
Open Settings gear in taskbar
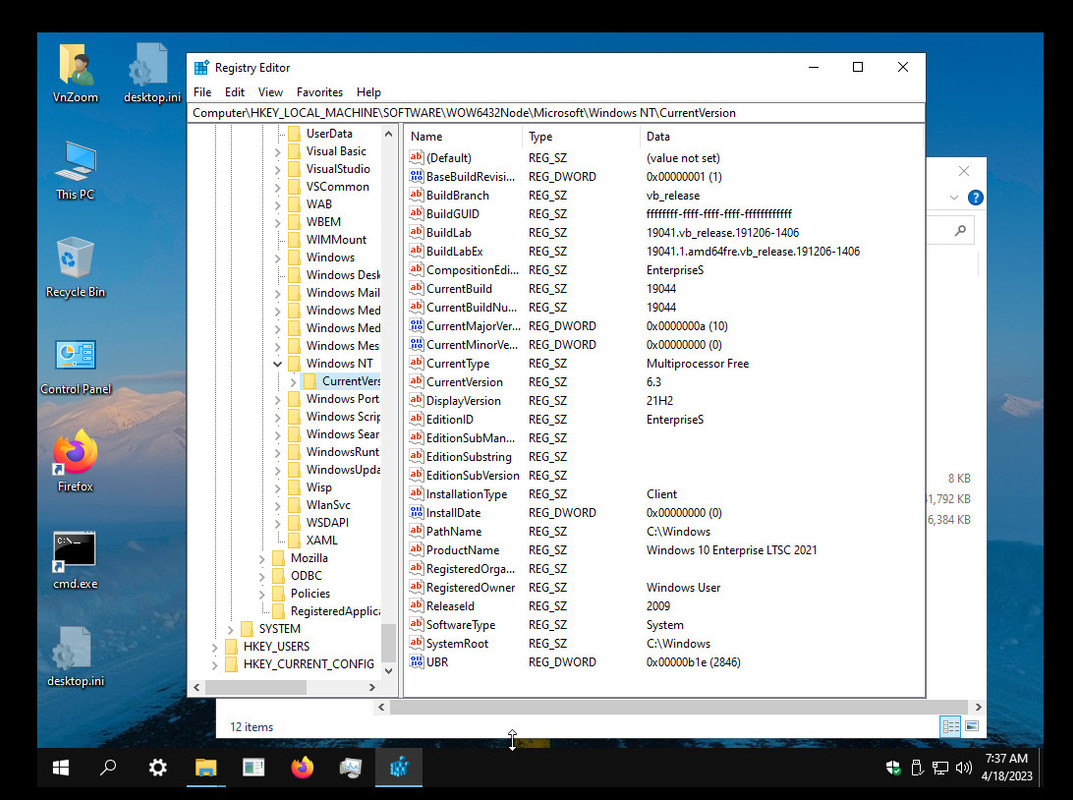pyautogui.click(x=157, y=768)
